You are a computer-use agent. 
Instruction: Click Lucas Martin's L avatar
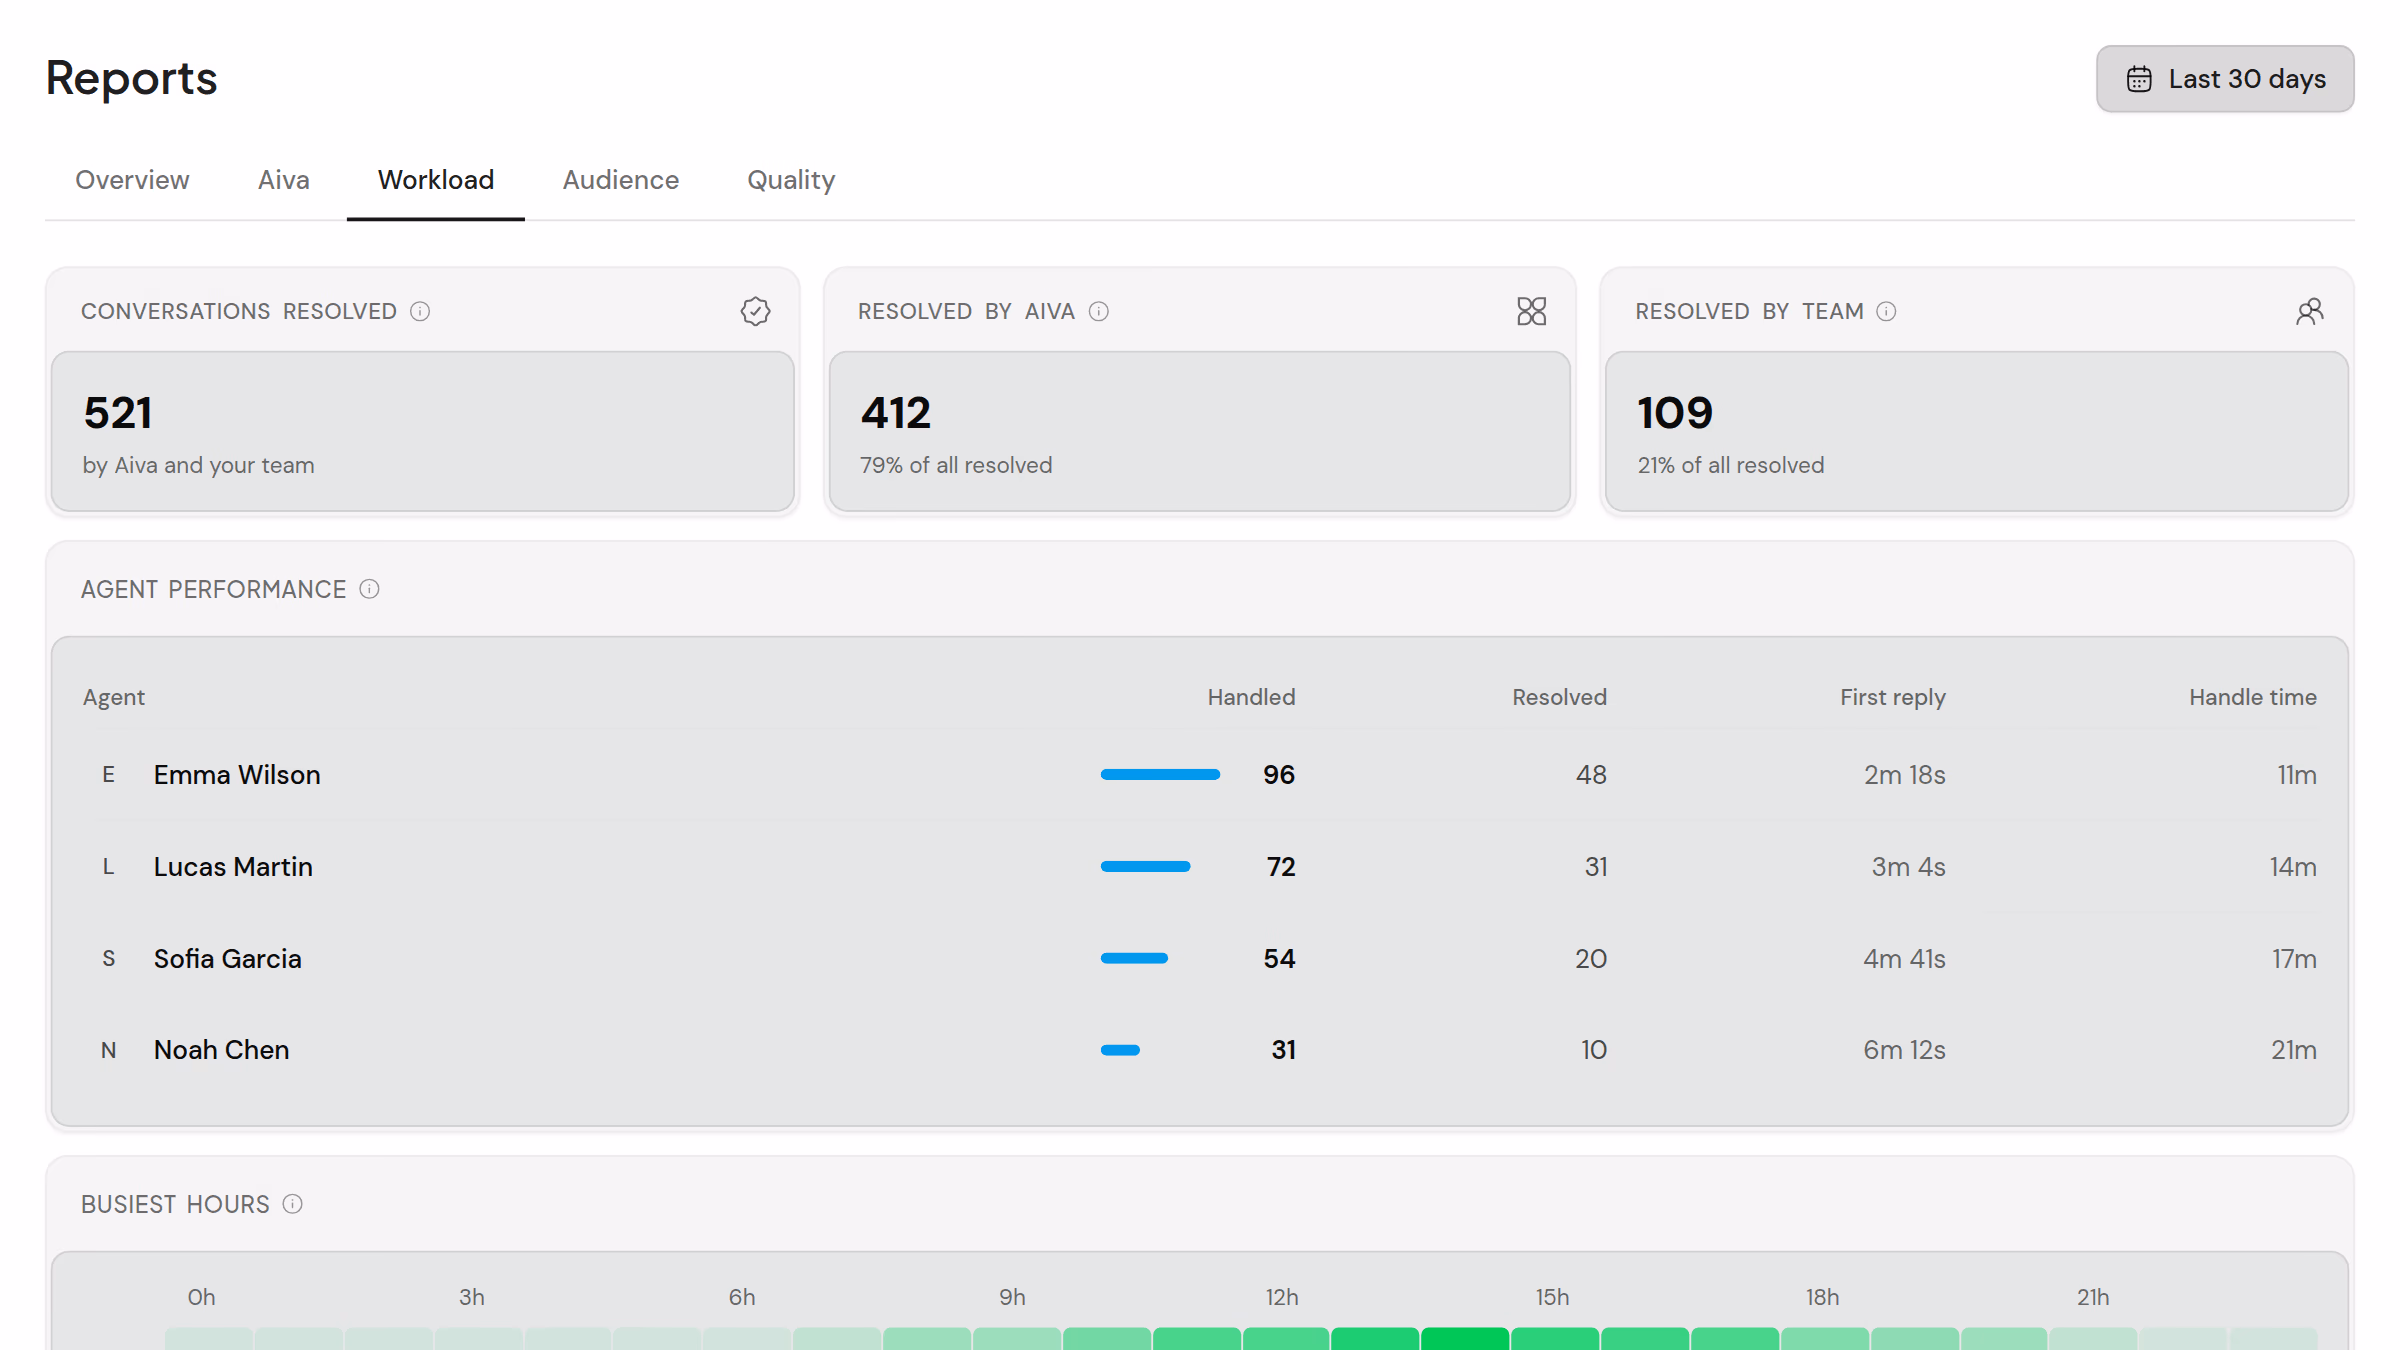pos(108,867)
